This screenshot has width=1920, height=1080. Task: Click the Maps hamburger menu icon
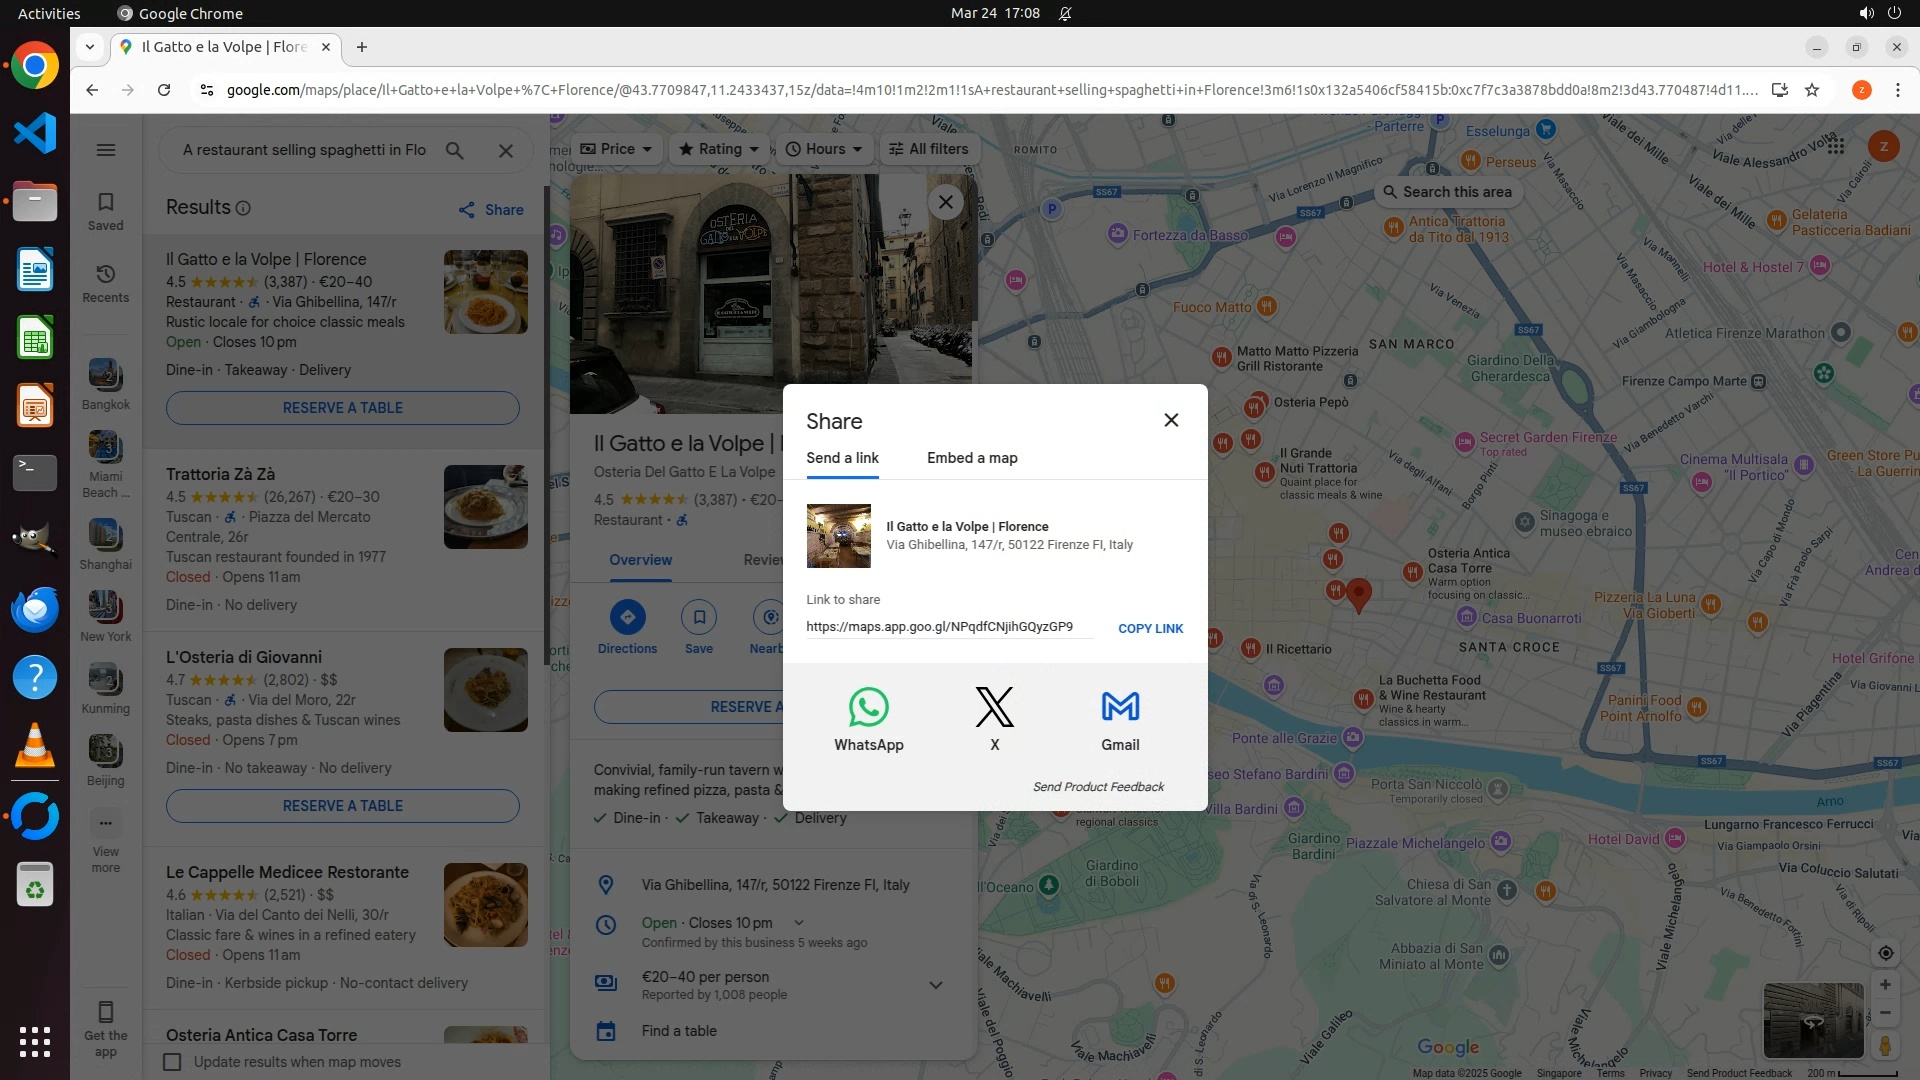point(106,150)
